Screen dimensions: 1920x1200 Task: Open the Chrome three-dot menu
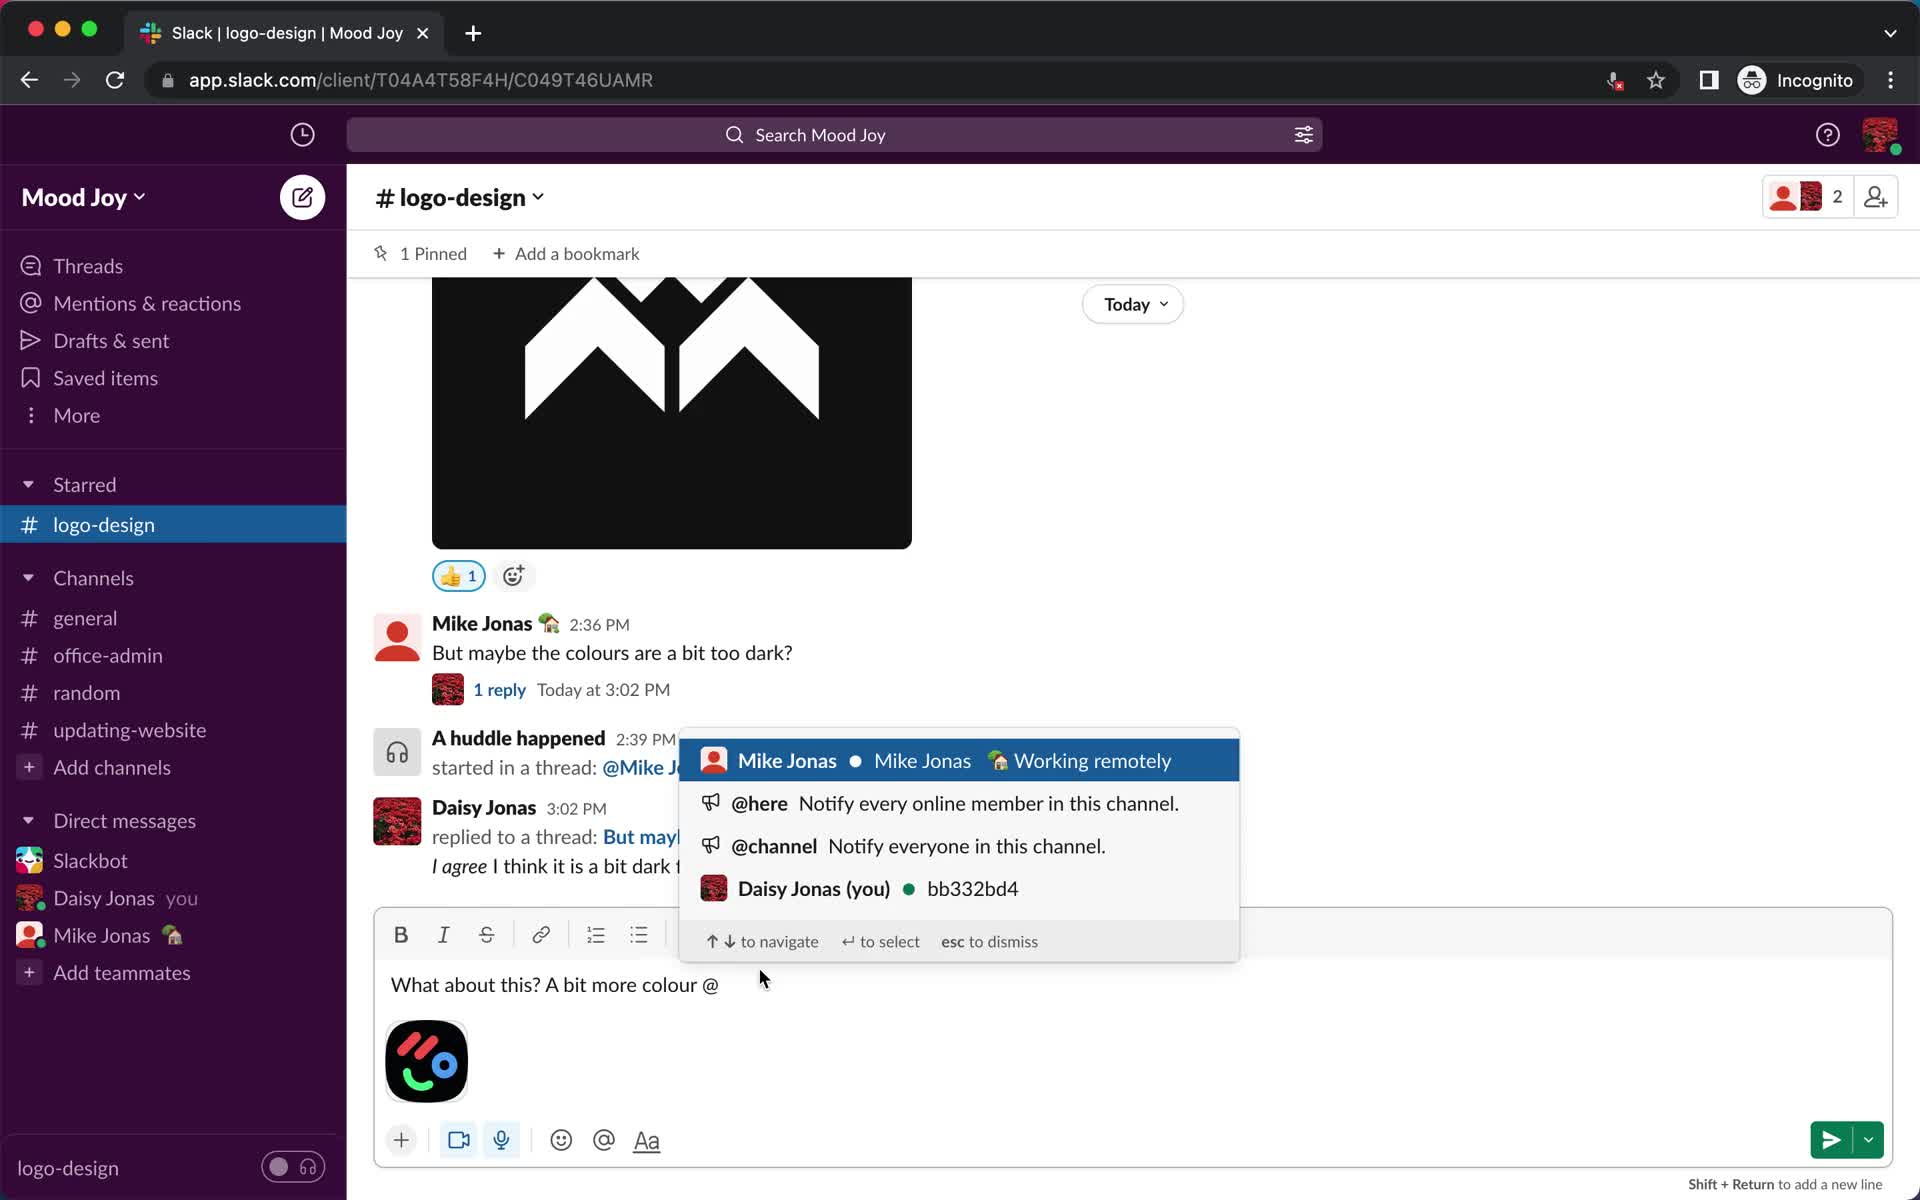pyautogui.click(x=1890, y=80)
